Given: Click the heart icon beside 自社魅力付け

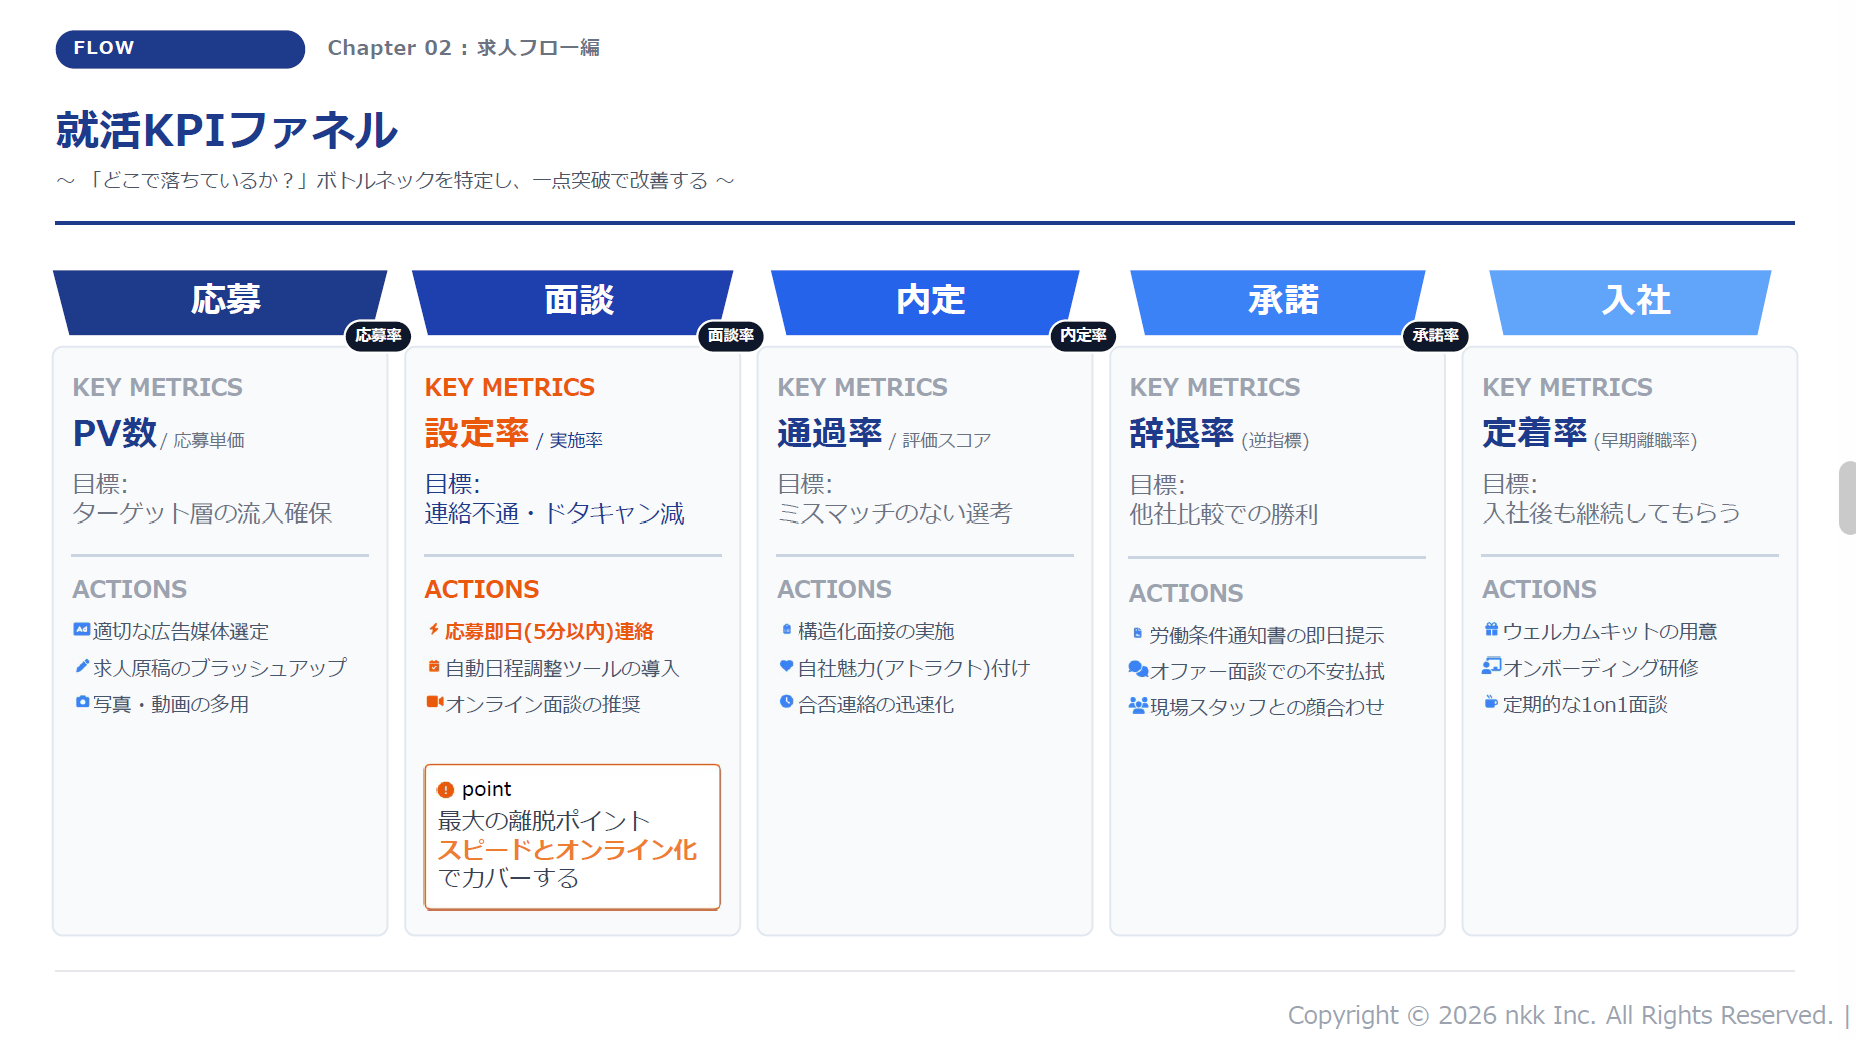Looking at the screenshot, I should 787,666.
